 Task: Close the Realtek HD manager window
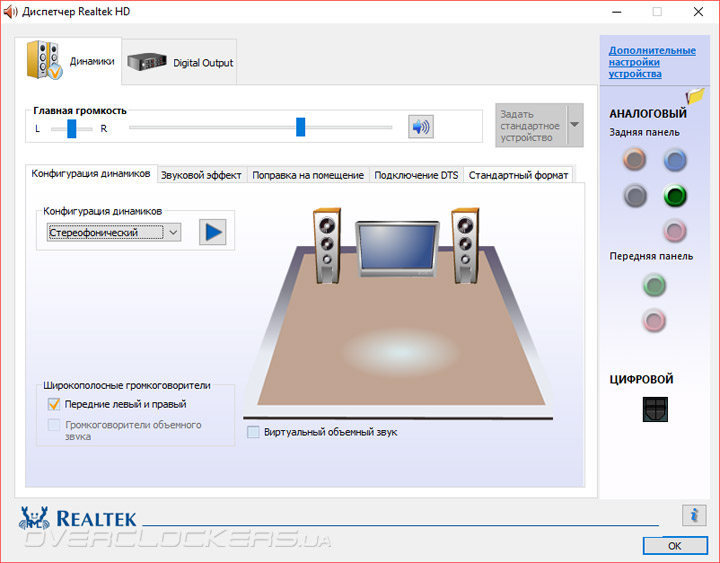coord(698,12)
